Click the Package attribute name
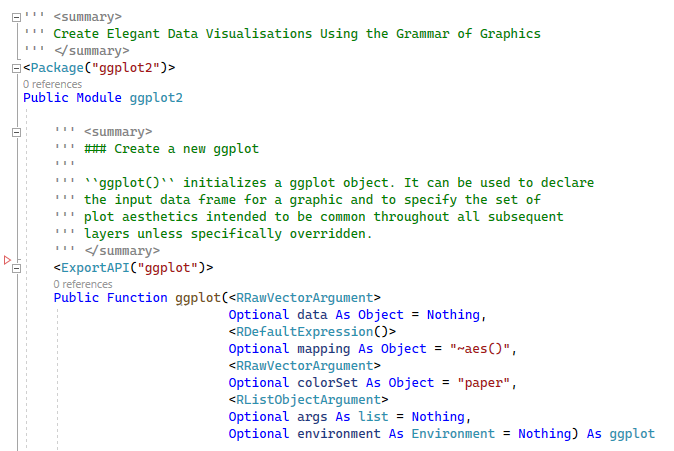The height and width of the screenshot is (451, 674). tap(58, 67)
